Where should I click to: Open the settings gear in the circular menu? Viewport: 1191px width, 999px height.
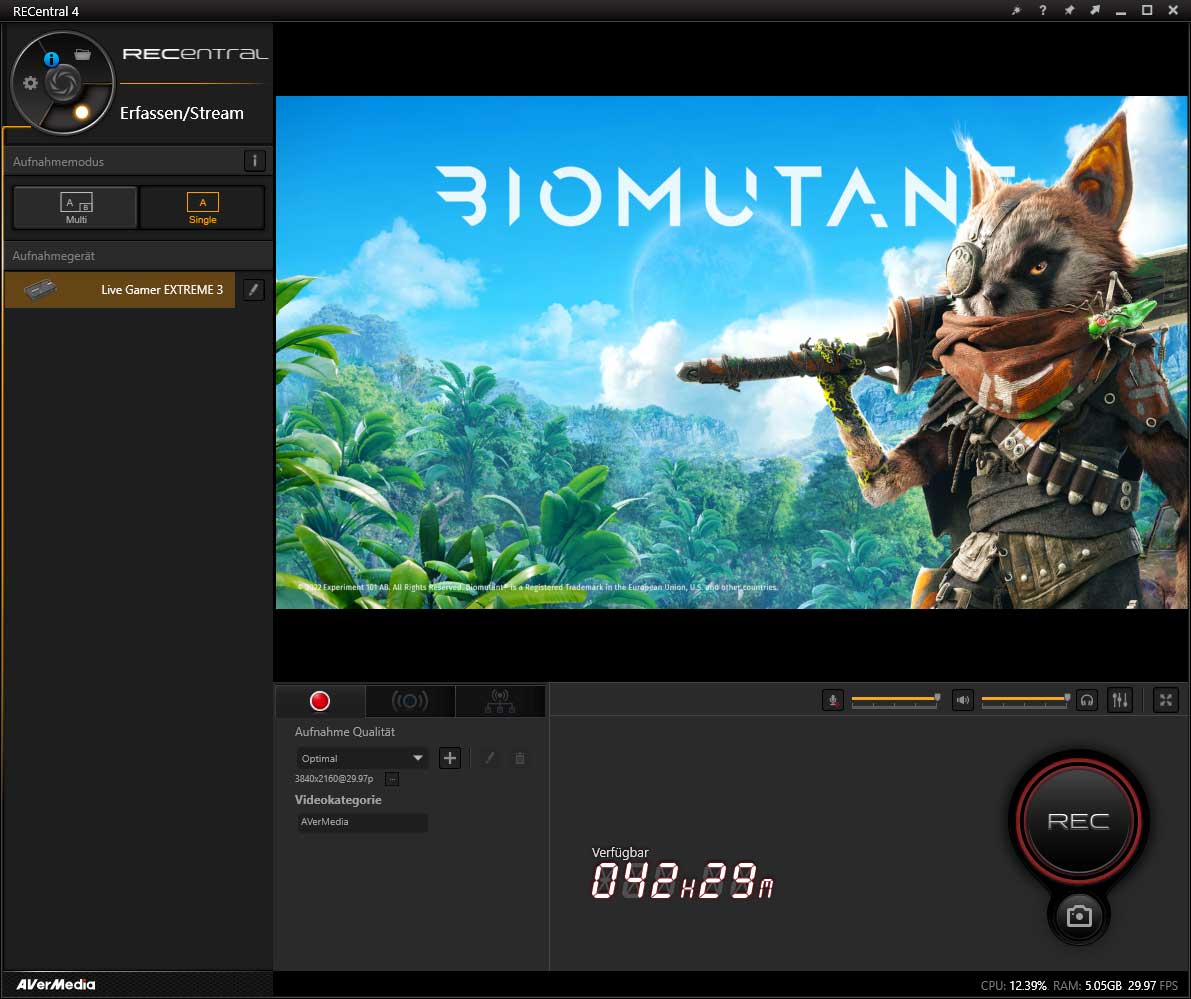tap(30, 83)
